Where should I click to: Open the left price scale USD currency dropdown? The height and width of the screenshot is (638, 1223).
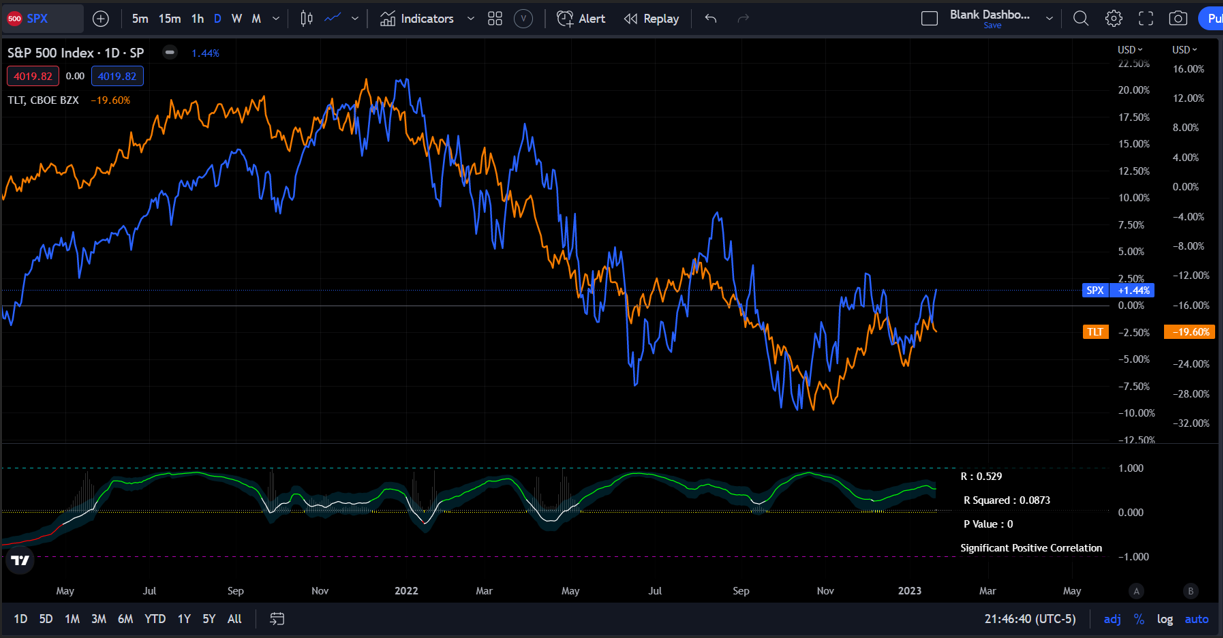point(1131,50)
